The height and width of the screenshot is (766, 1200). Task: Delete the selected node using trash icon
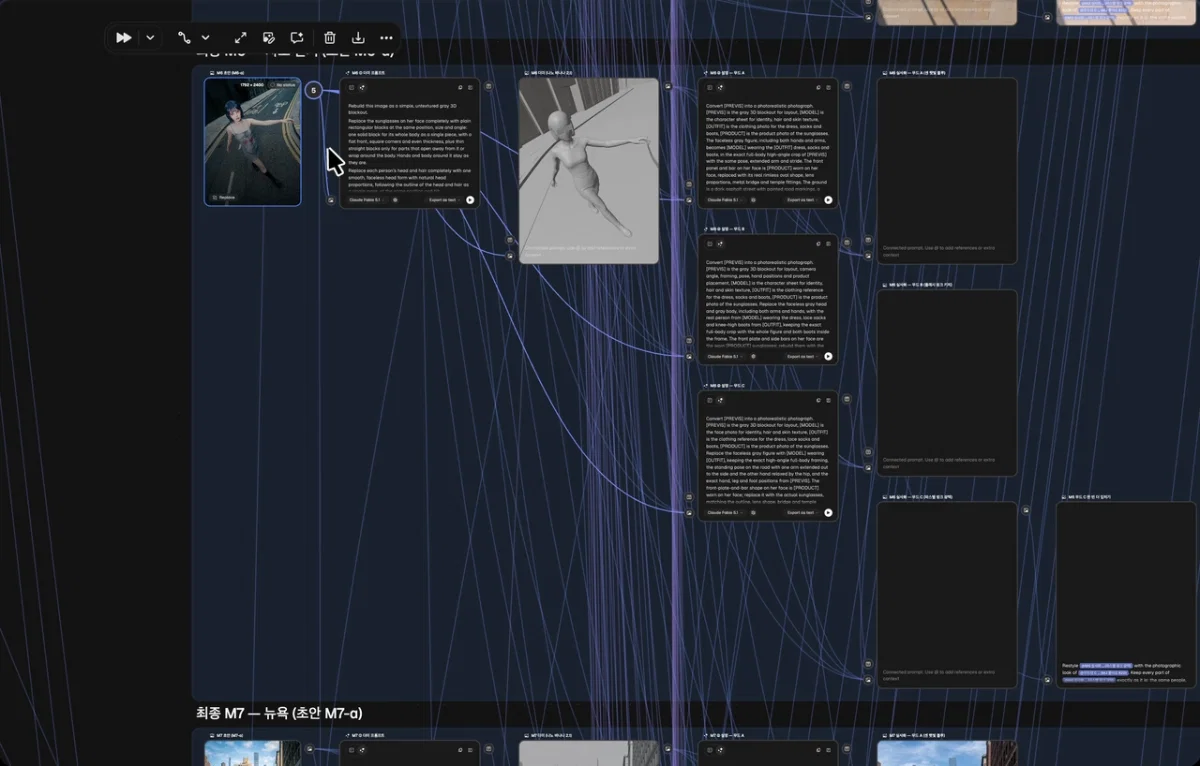coord(330,38)
